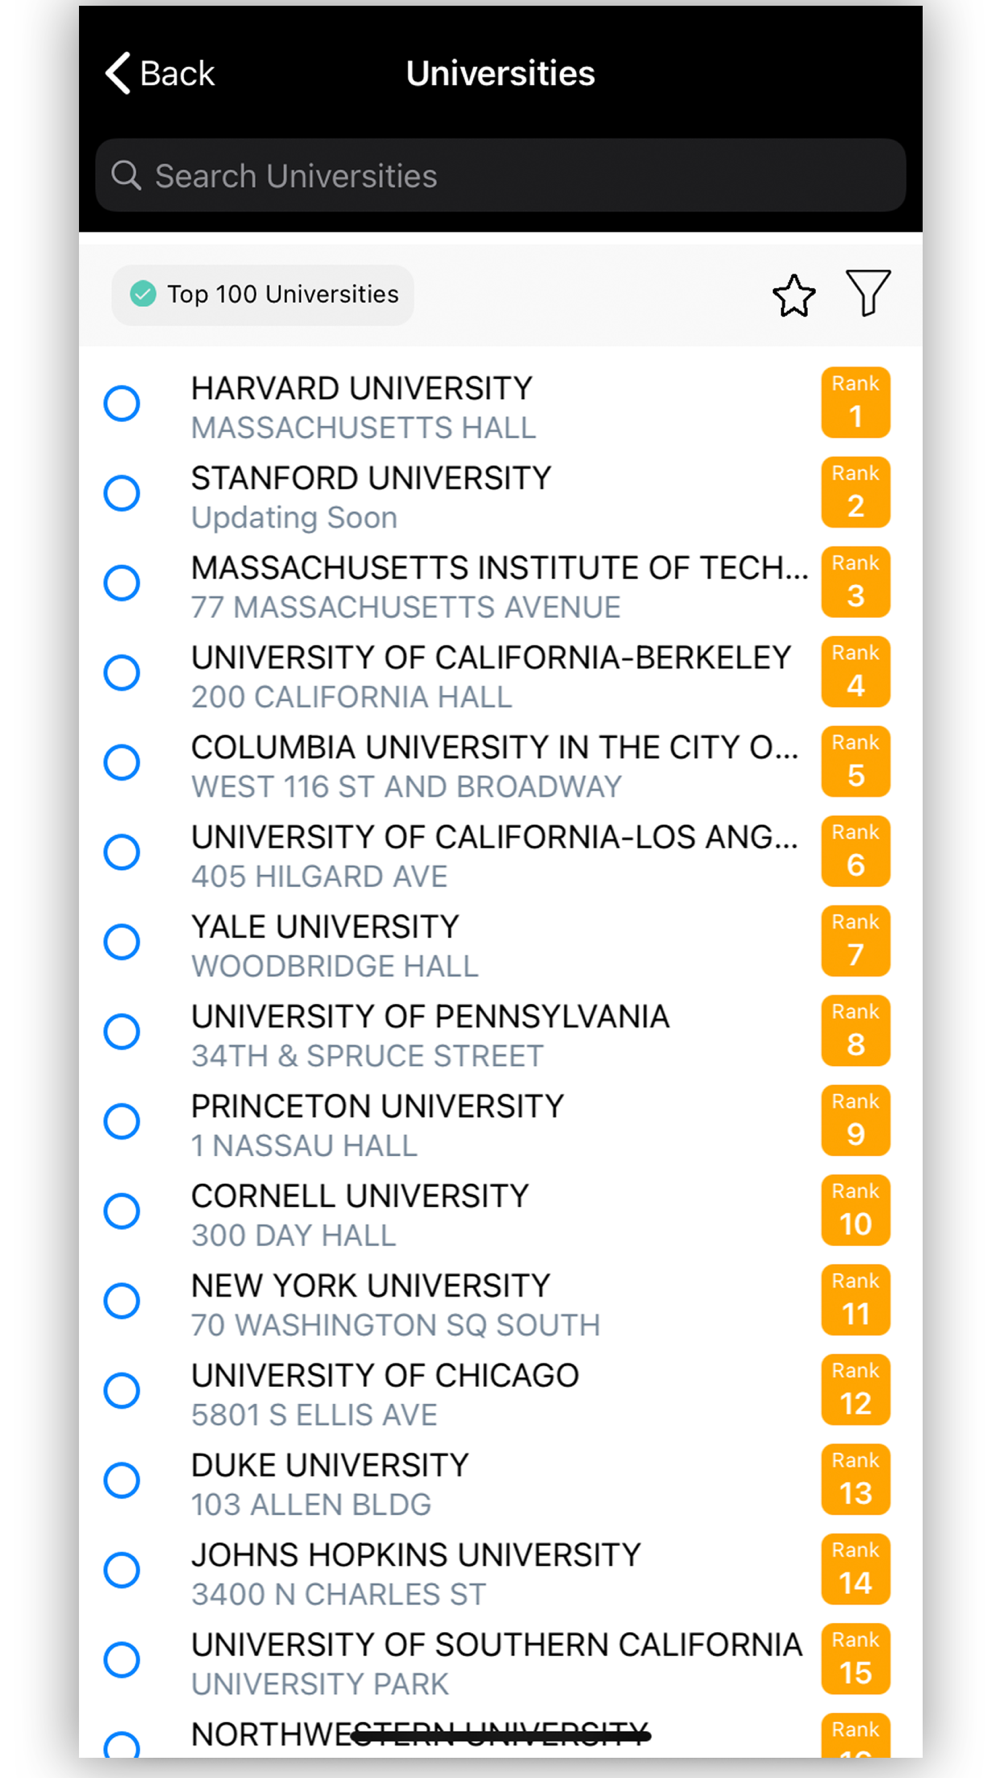
Task: Select New York University radio button
Action: click(x=122, y=1300)
